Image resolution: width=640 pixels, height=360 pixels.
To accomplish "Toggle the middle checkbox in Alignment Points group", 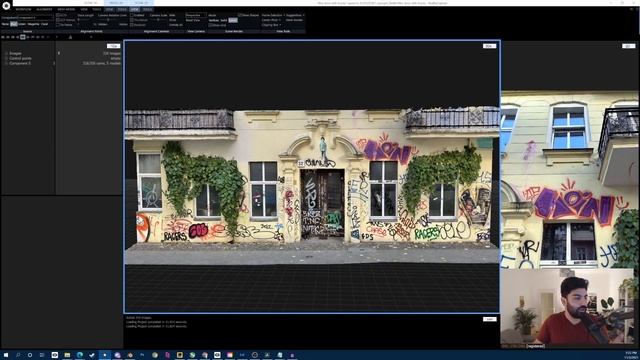I will click(x=58, y=20).
